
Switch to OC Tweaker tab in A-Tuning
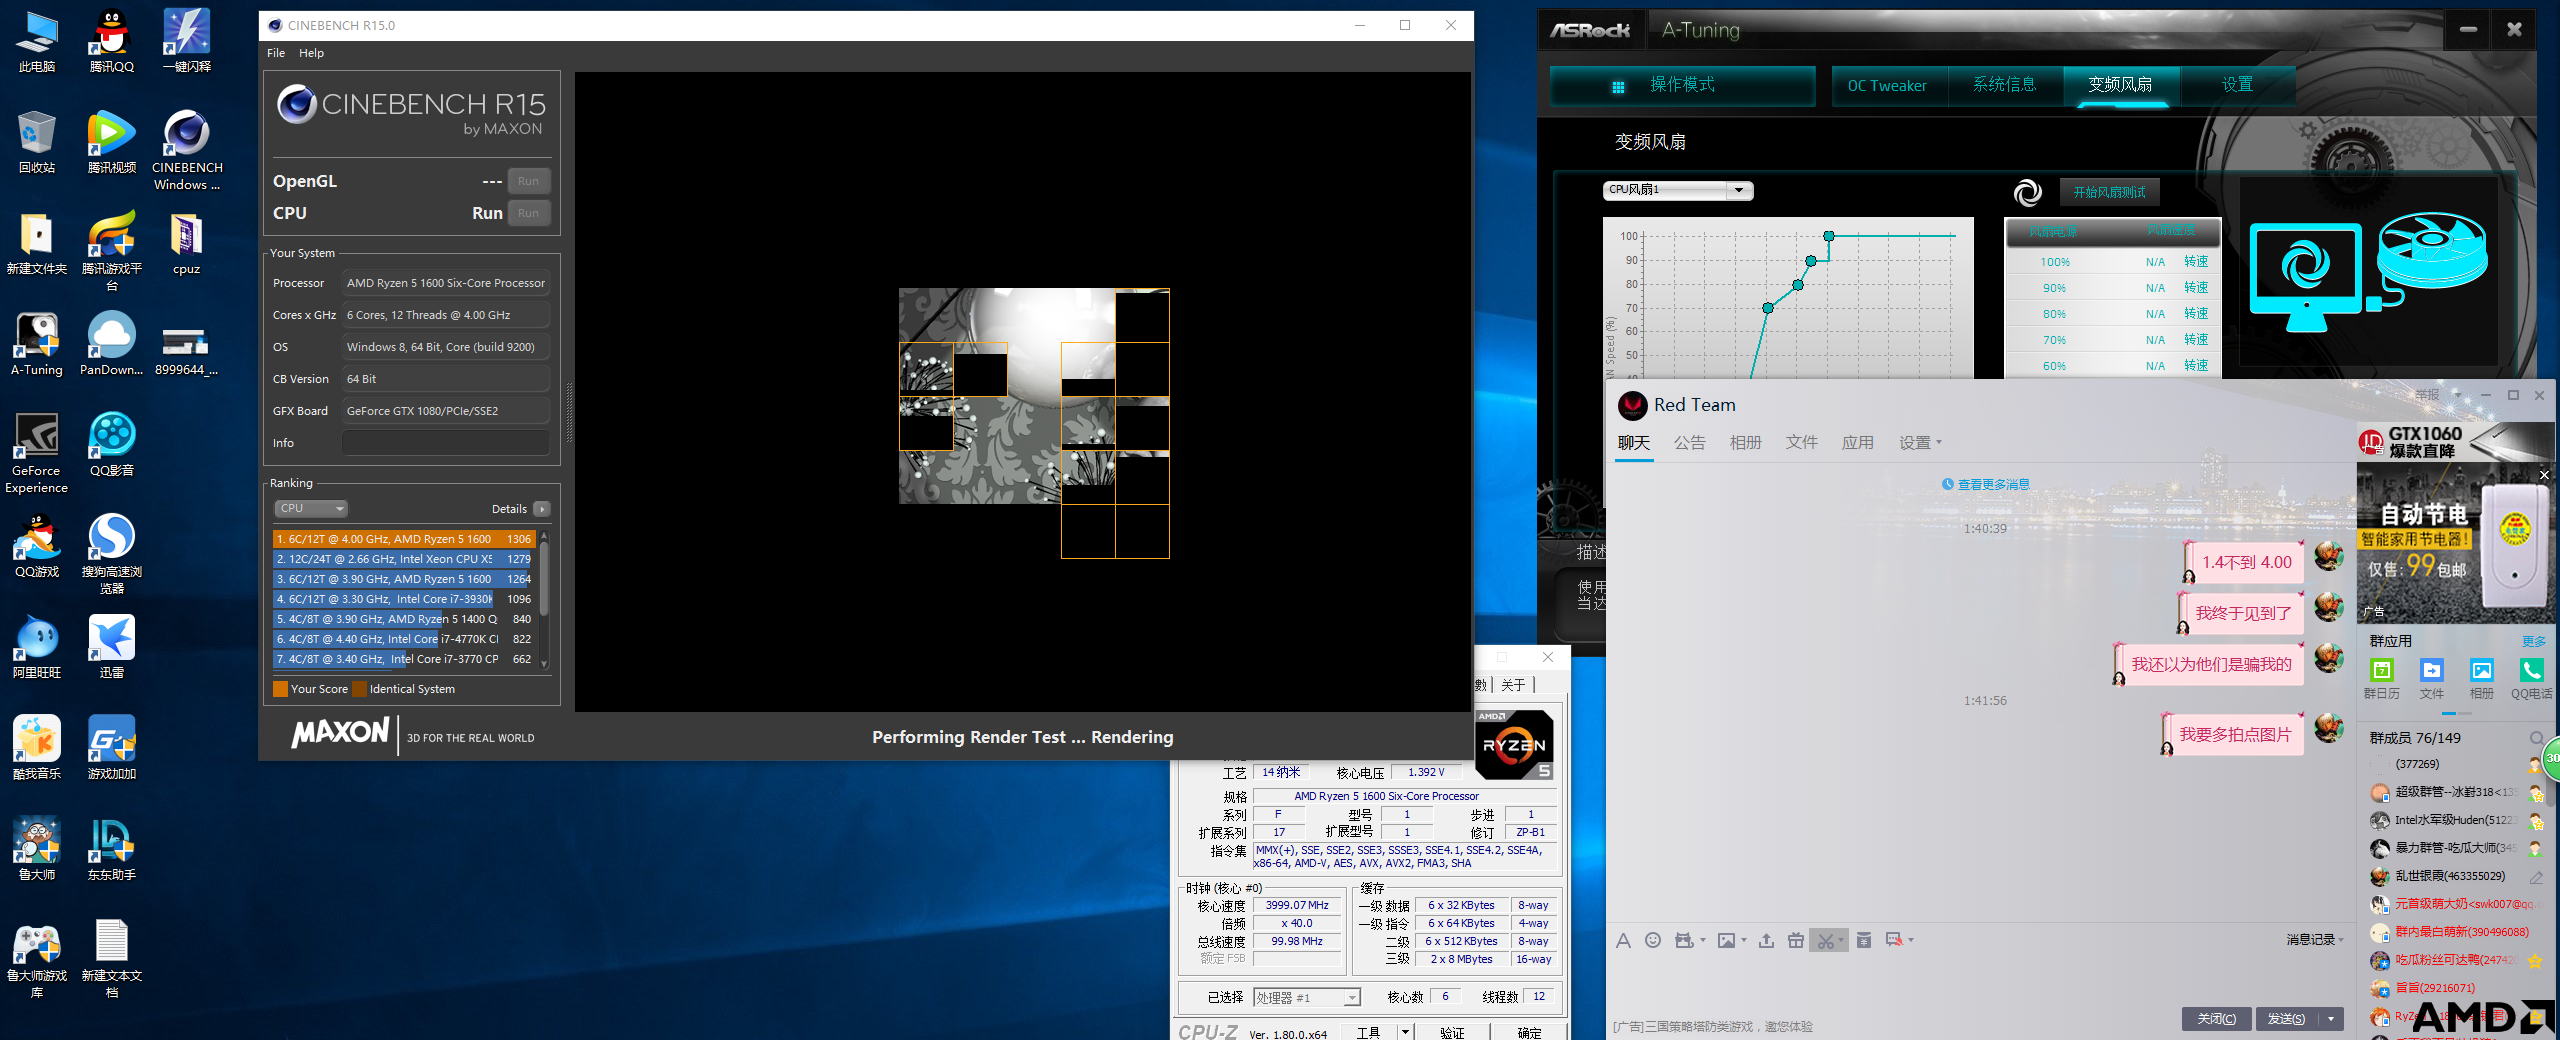tap(1887, 85)
